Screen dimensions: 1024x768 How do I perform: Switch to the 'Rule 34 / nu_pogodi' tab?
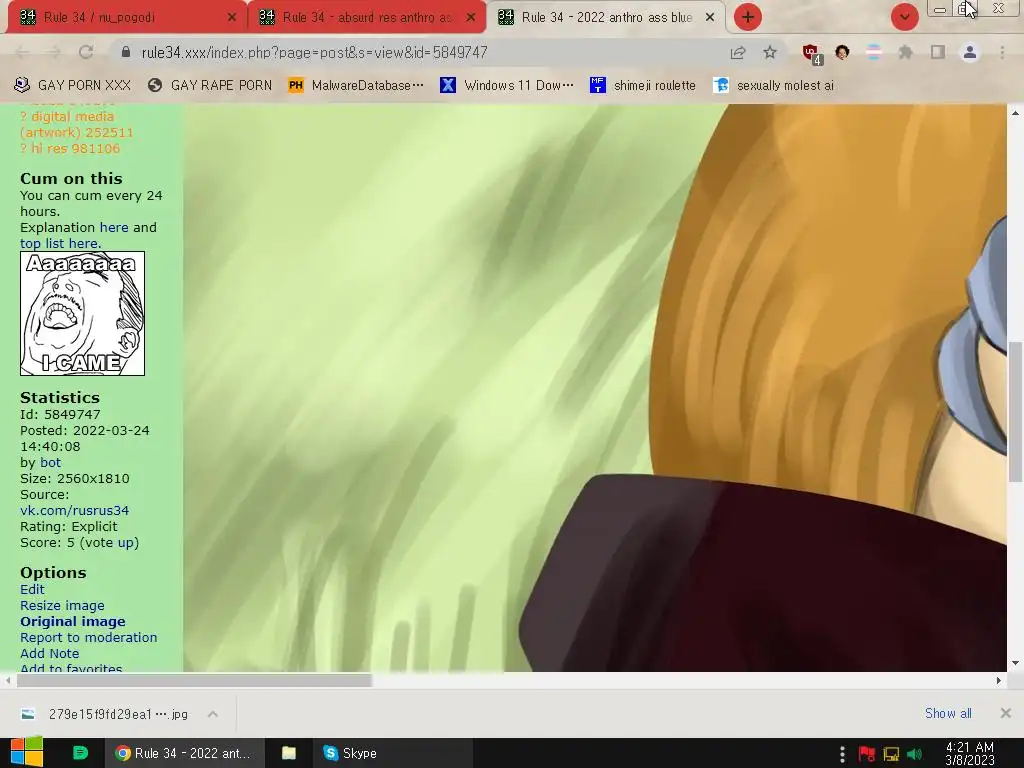click(x=122, y=18)
